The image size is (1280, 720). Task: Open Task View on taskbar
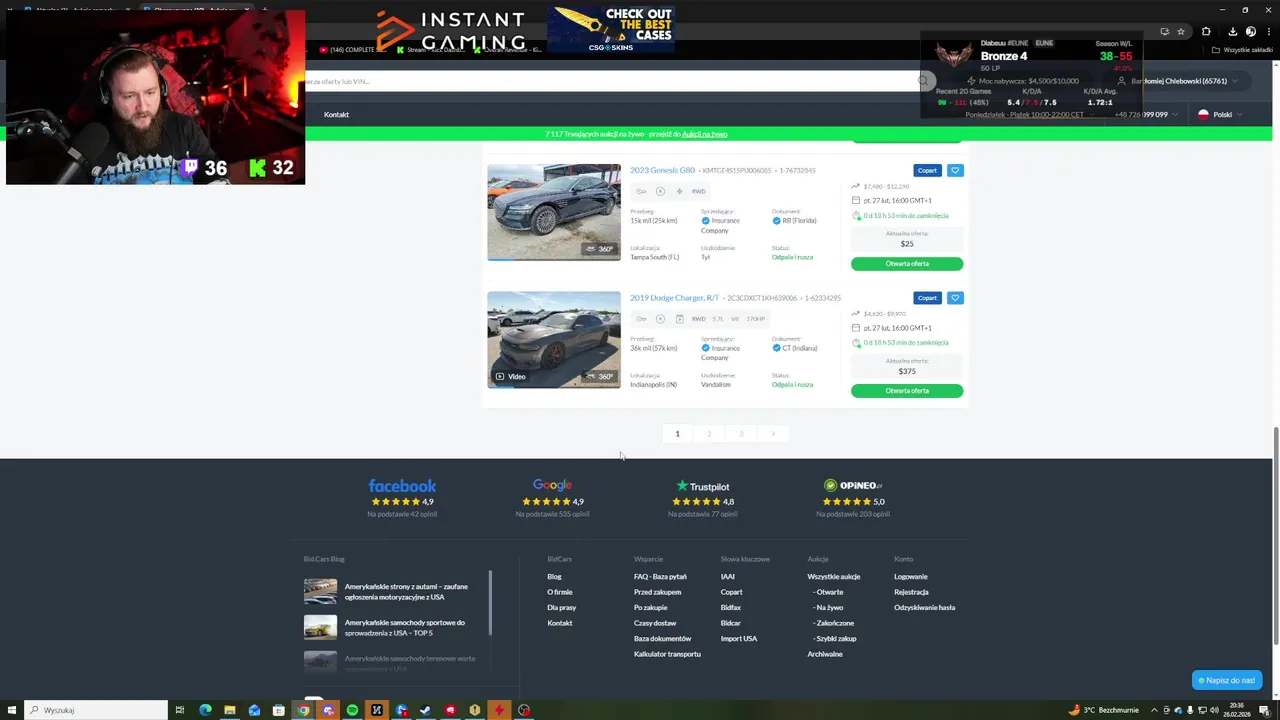[x=180, y=710]
